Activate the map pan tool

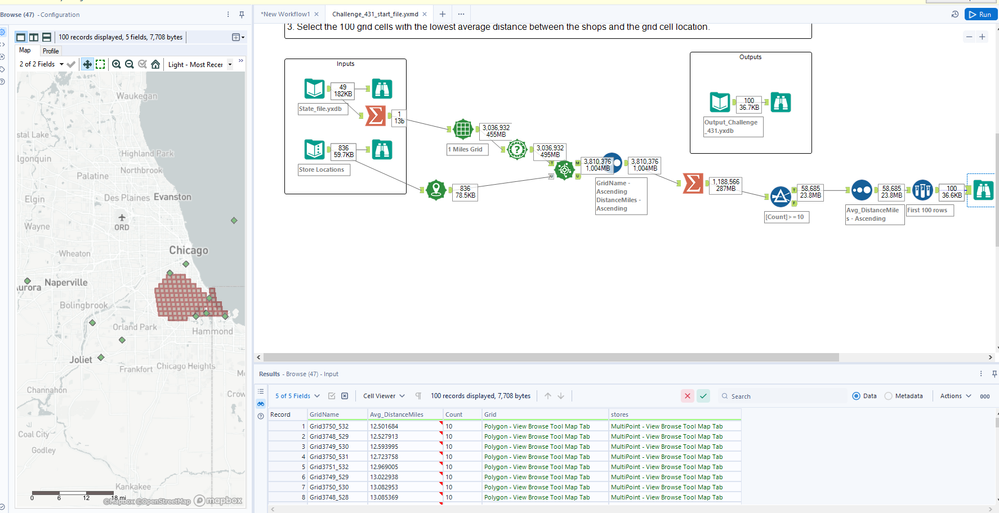[87, 64]
